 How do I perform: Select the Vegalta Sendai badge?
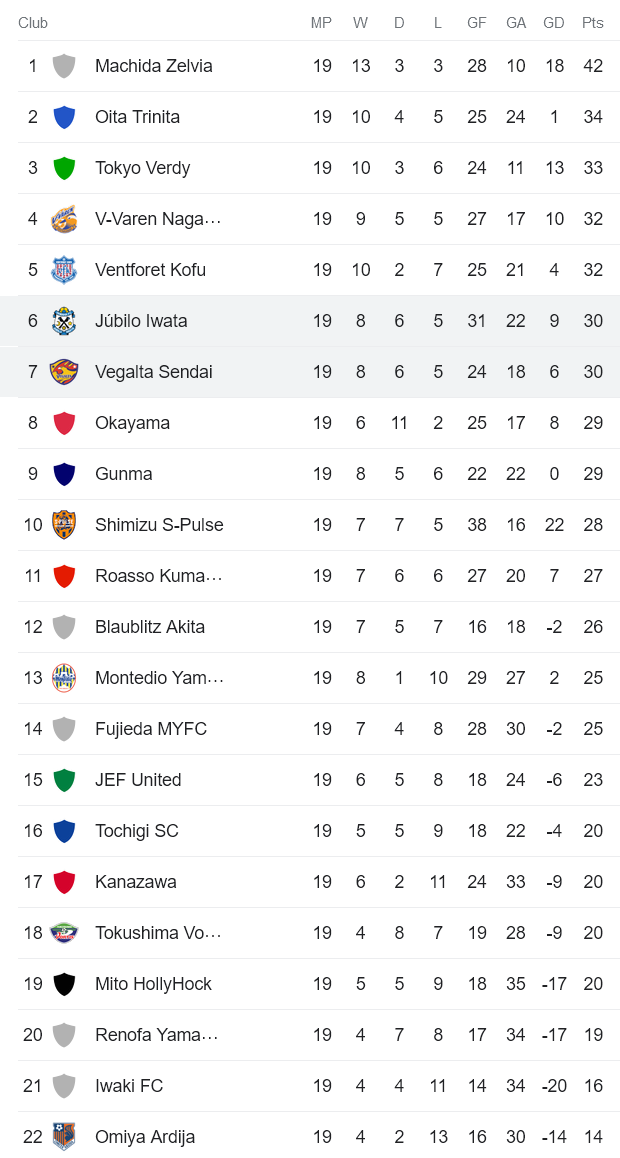click(x=64, y=372)
